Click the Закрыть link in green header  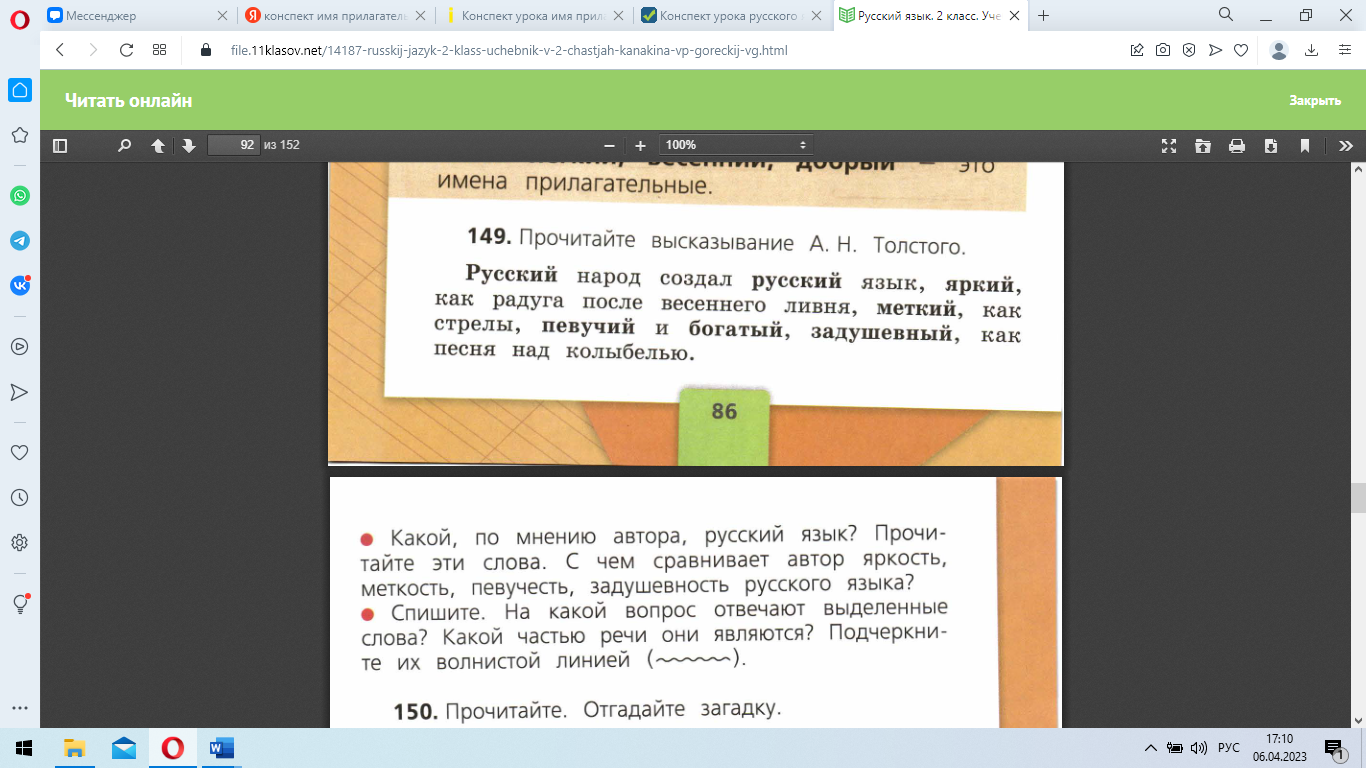pos(1314,101)
